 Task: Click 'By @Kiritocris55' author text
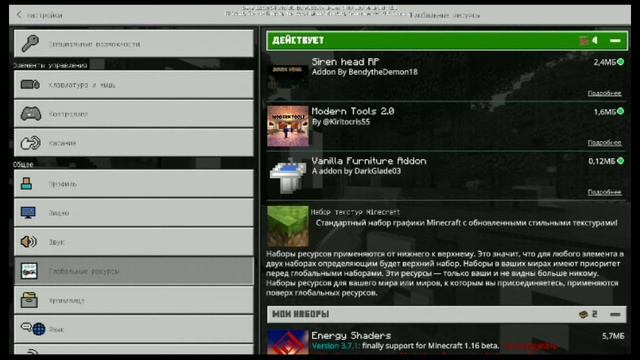(x=341, y=122)
